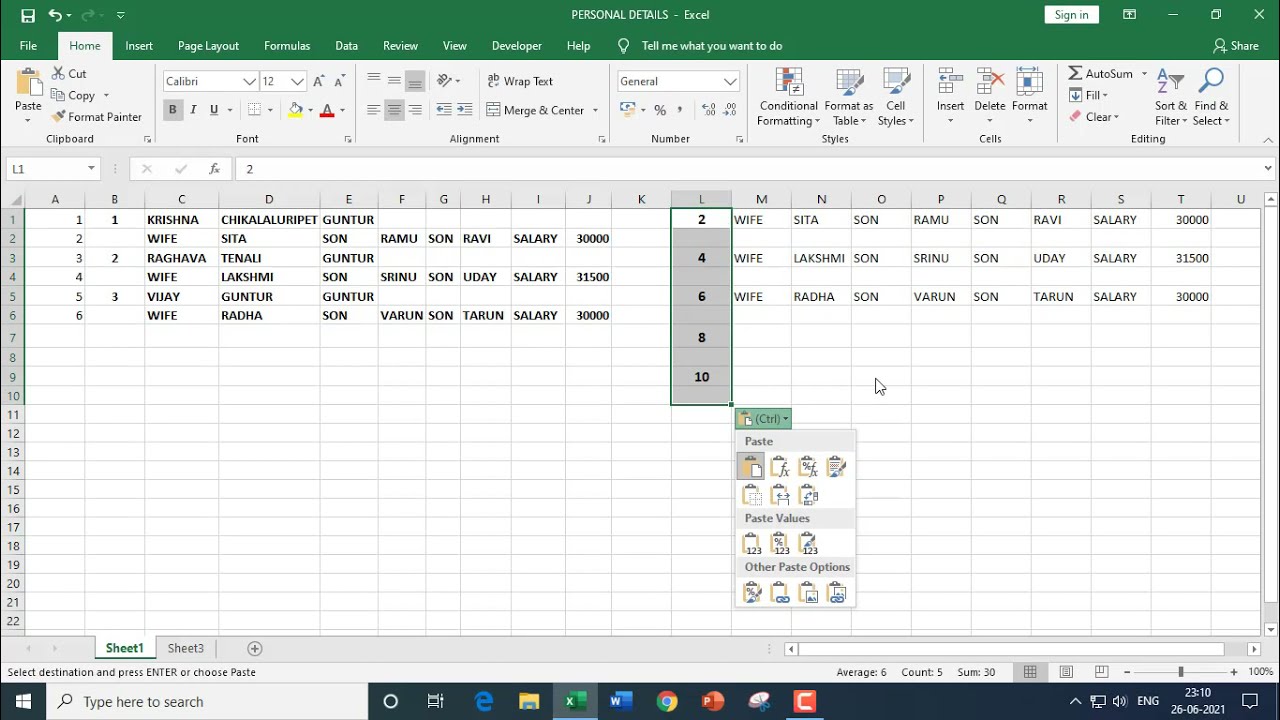This screenshot has height=720, width=1280.
Task: Expand the AutoSum dropdown arrow
Action: tap(1144, 74)
